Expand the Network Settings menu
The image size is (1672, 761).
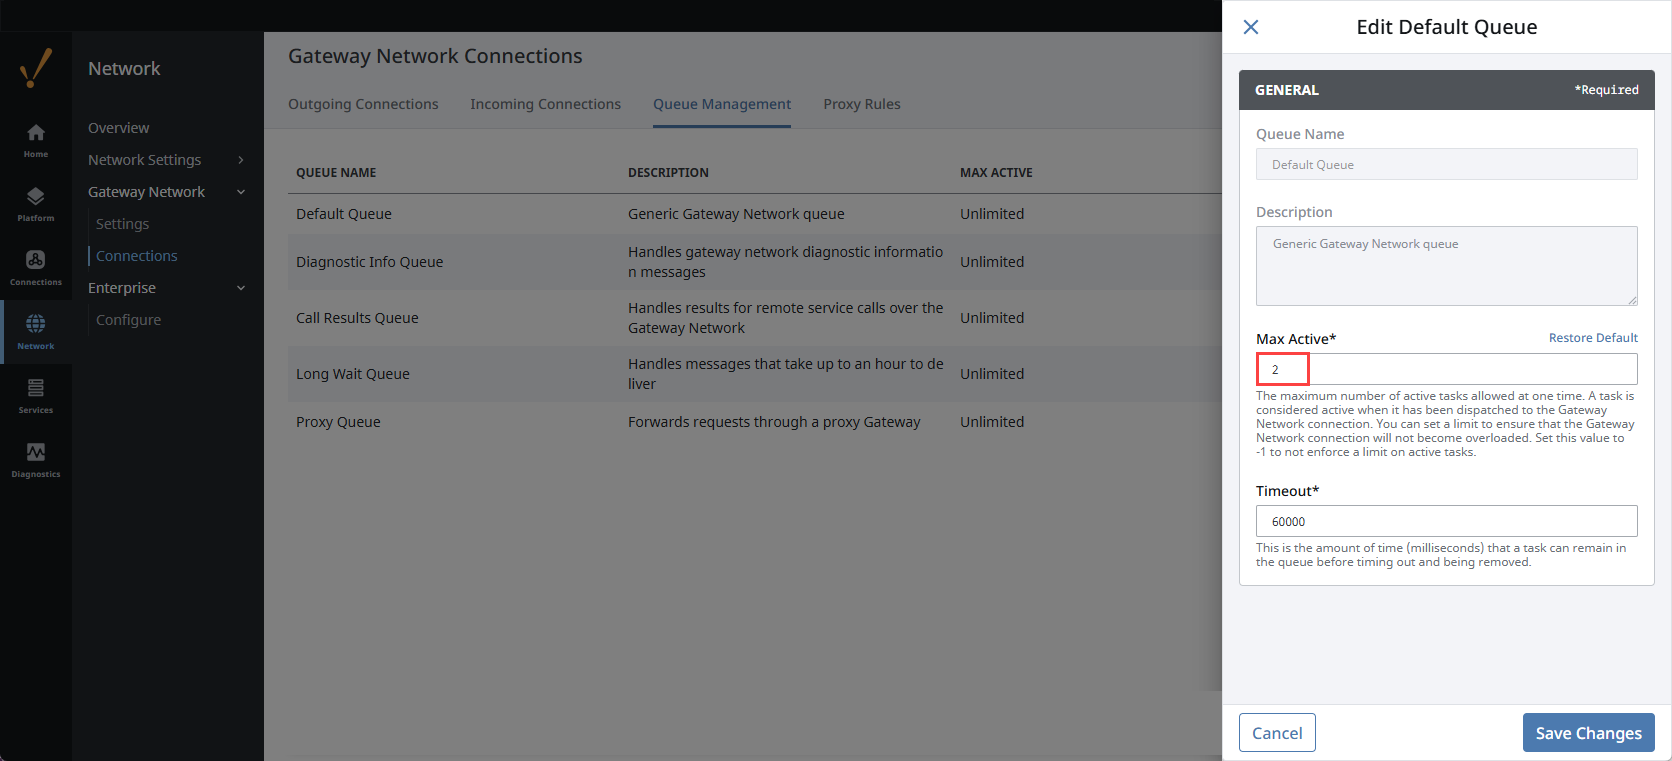pos(241,160)
